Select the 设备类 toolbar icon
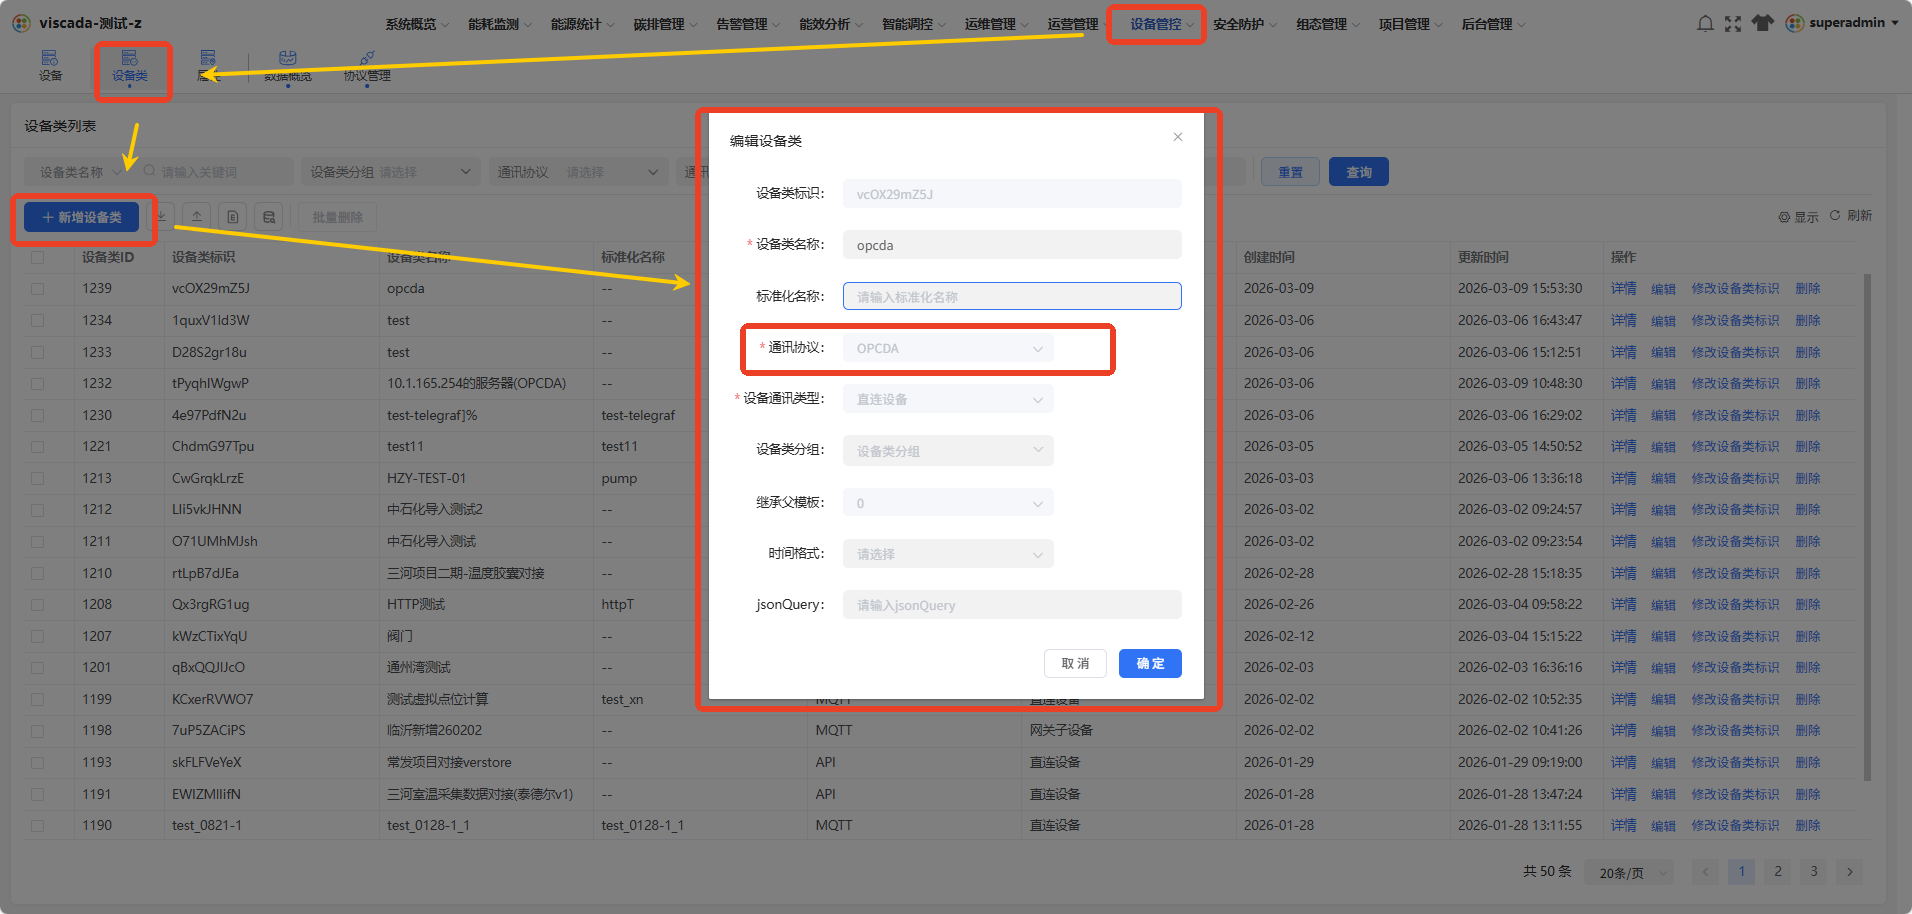The image size is (1912, 914). click(x=130, y=66)
